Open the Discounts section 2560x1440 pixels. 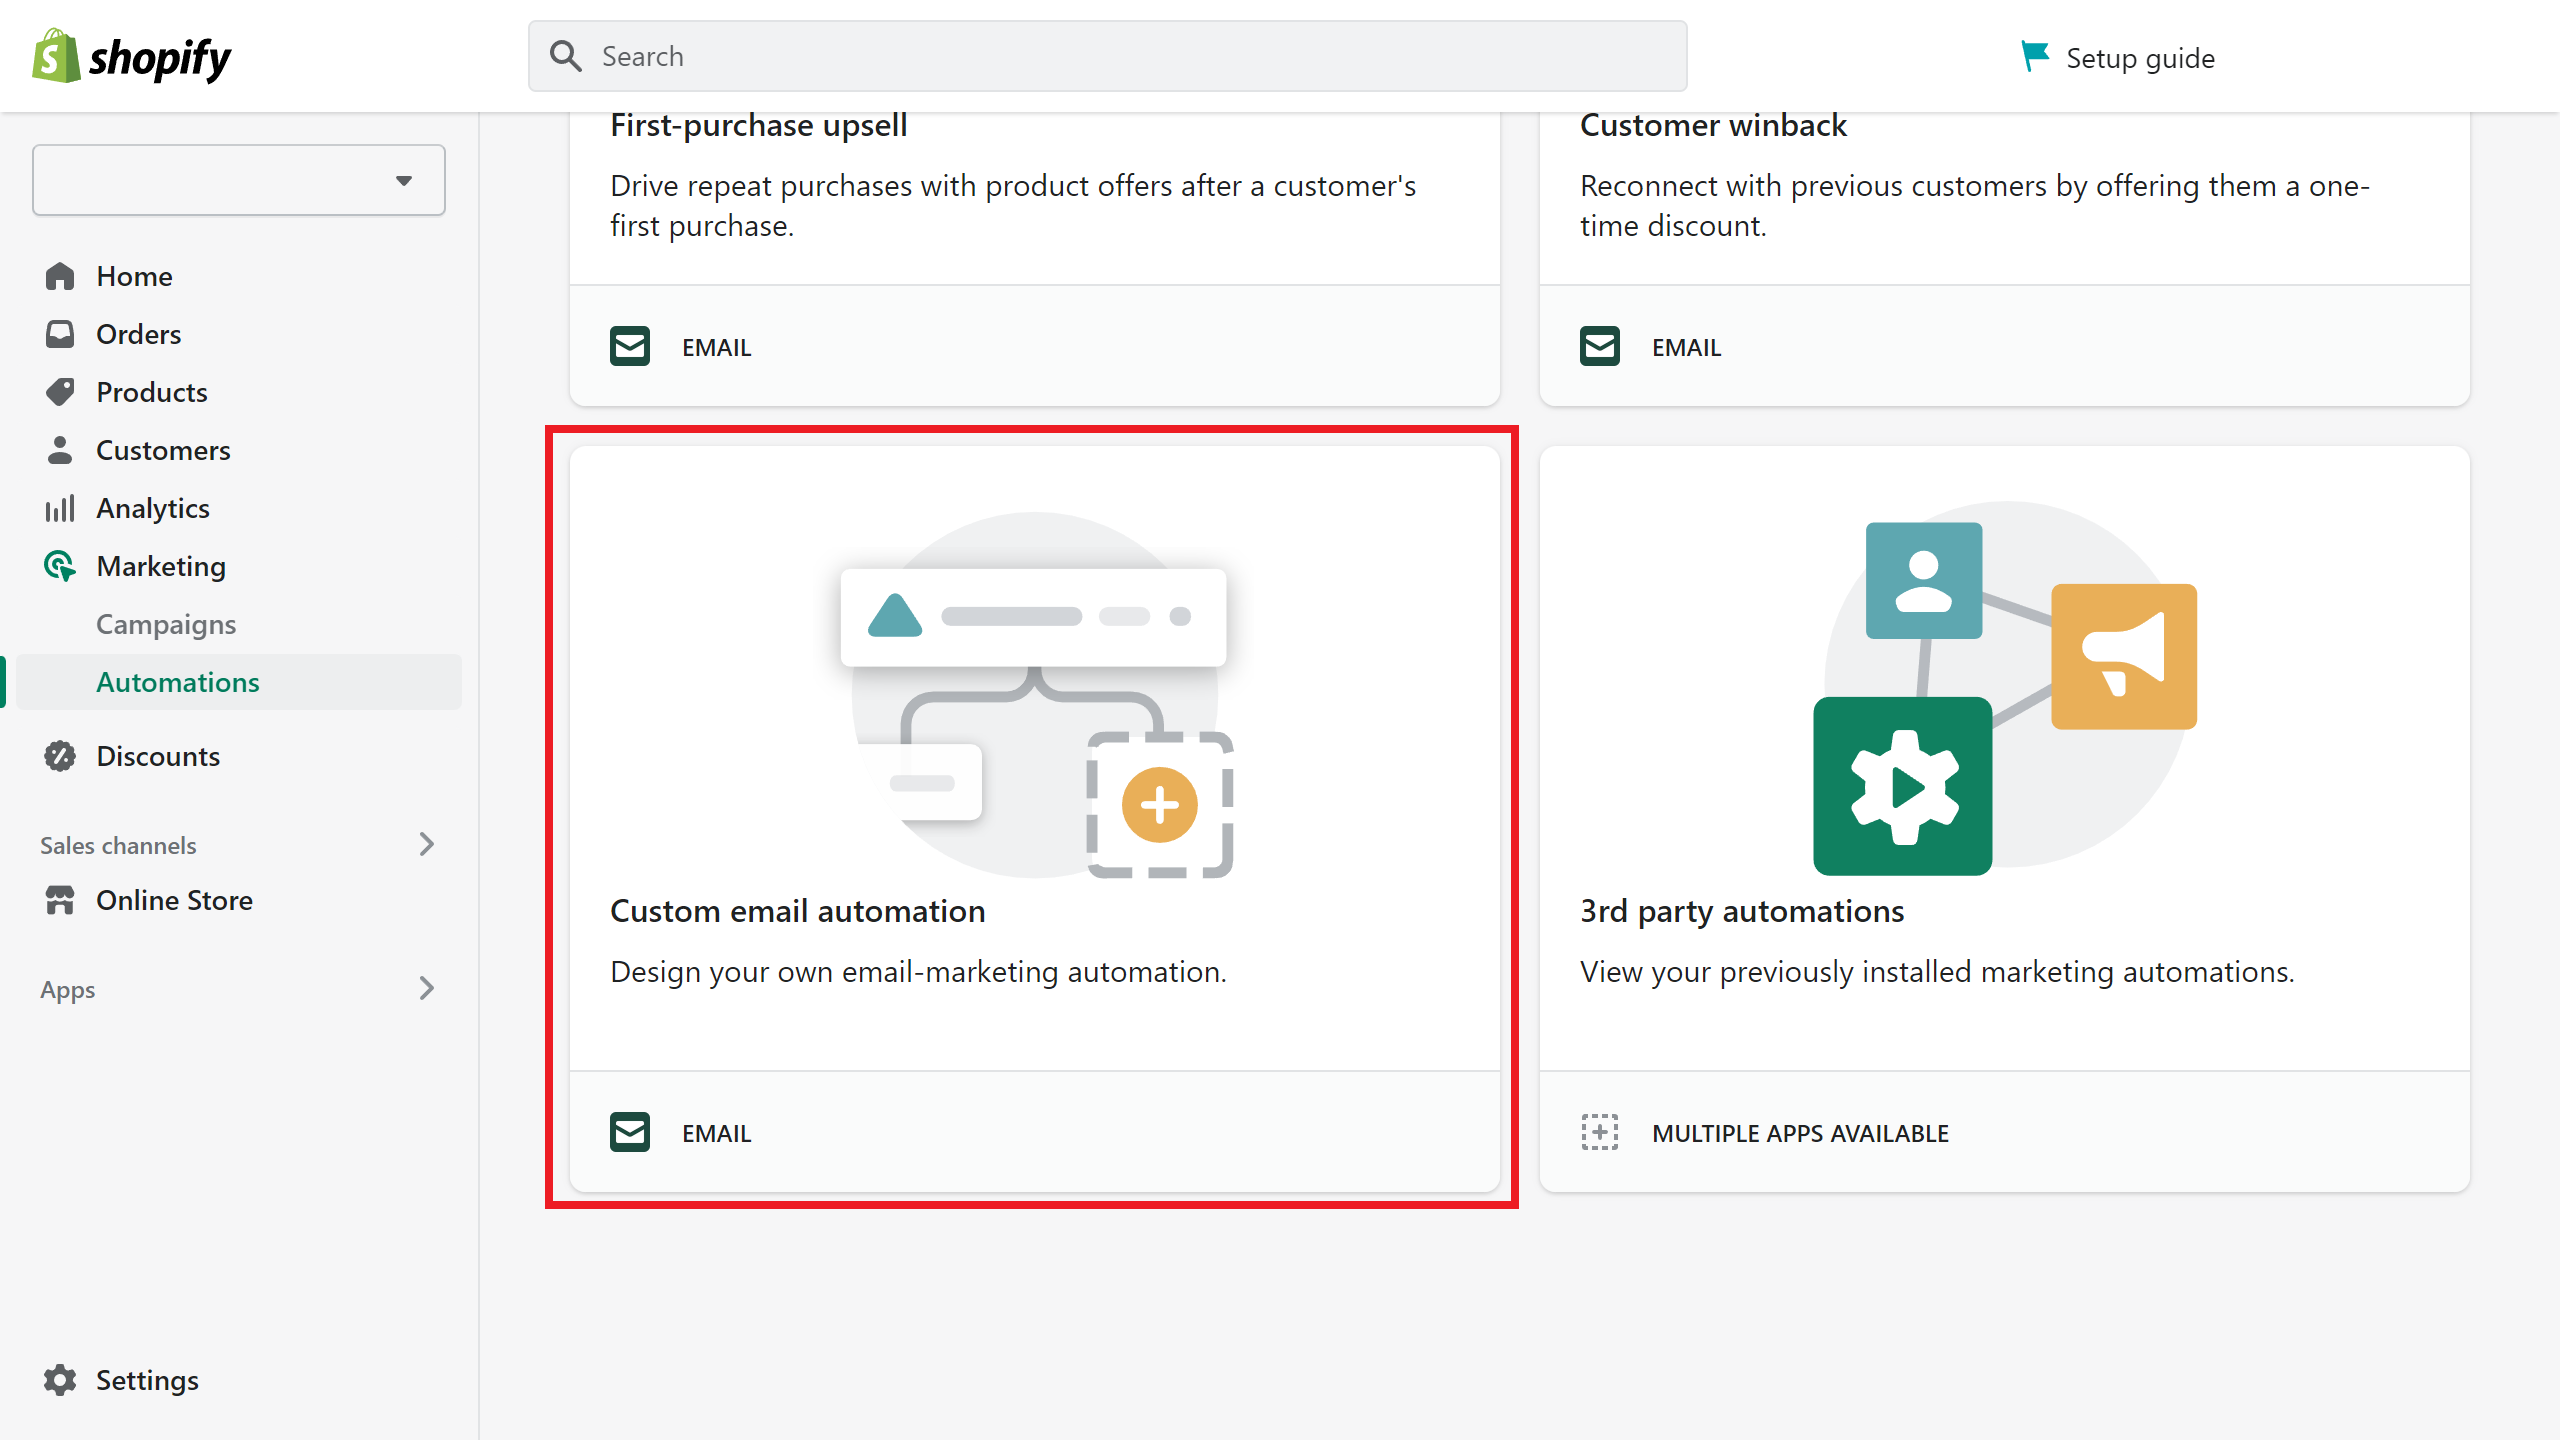(x=158, y=756)
